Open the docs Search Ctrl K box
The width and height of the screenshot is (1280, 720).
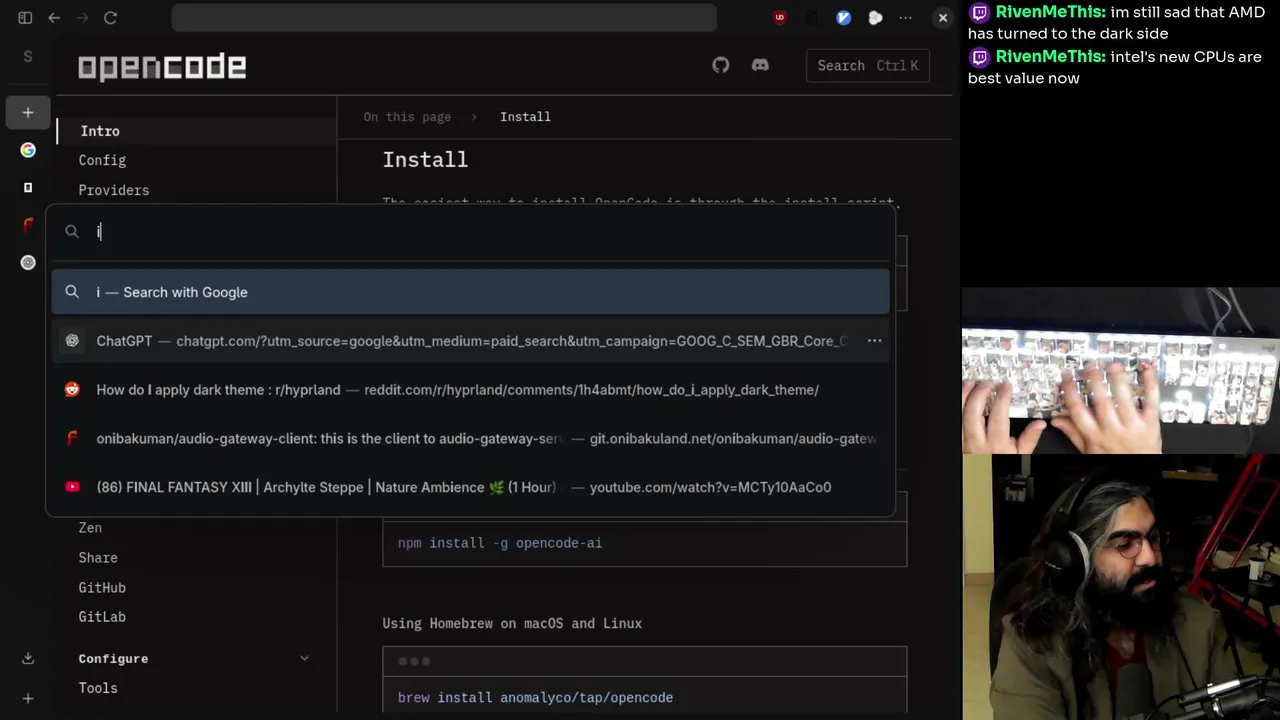coord(867,65)
